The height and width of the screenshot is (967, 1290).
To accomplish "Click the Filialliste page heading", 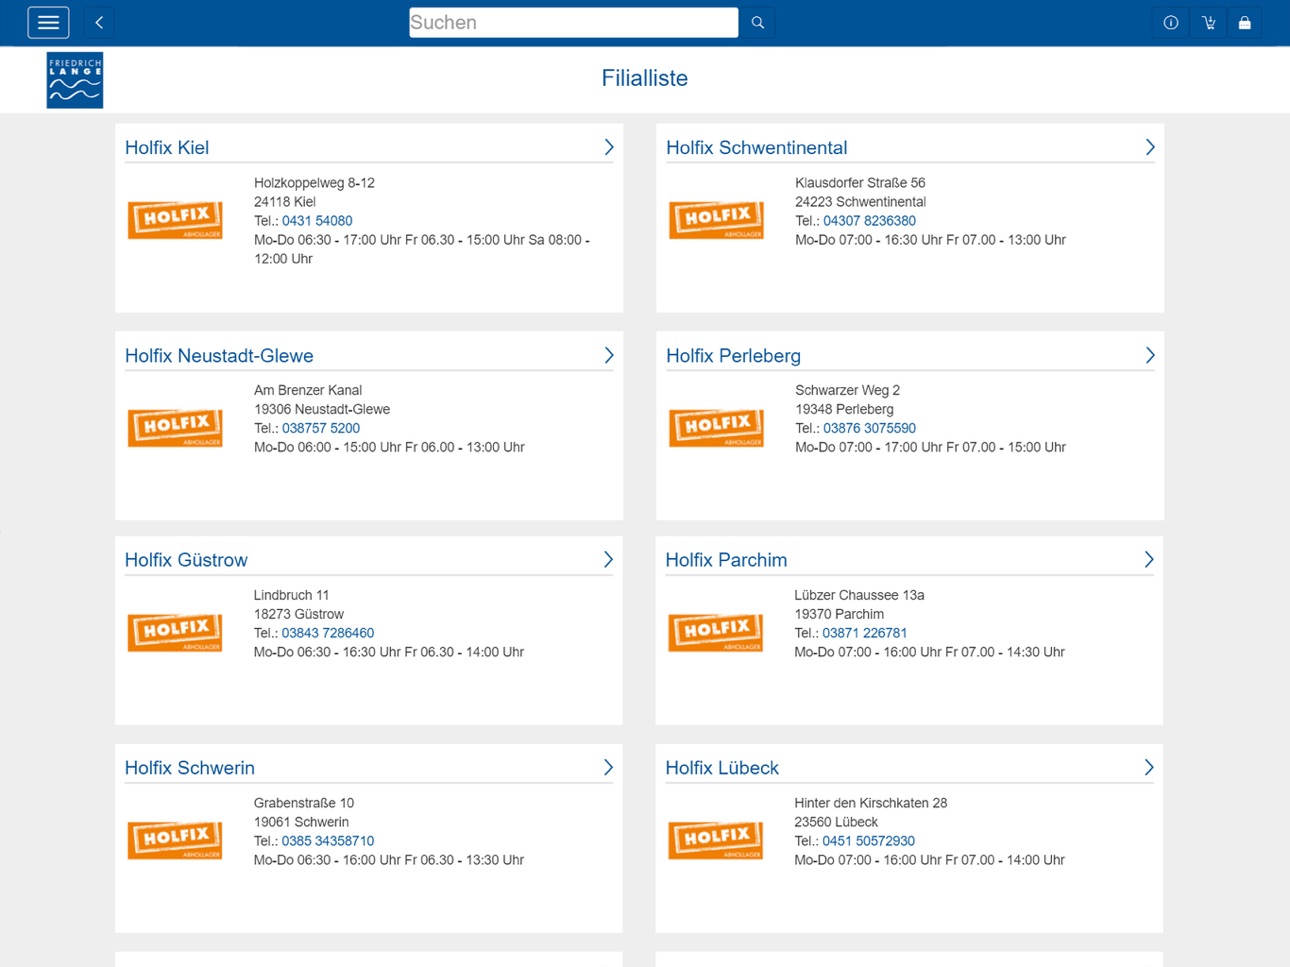I will 645,78.
